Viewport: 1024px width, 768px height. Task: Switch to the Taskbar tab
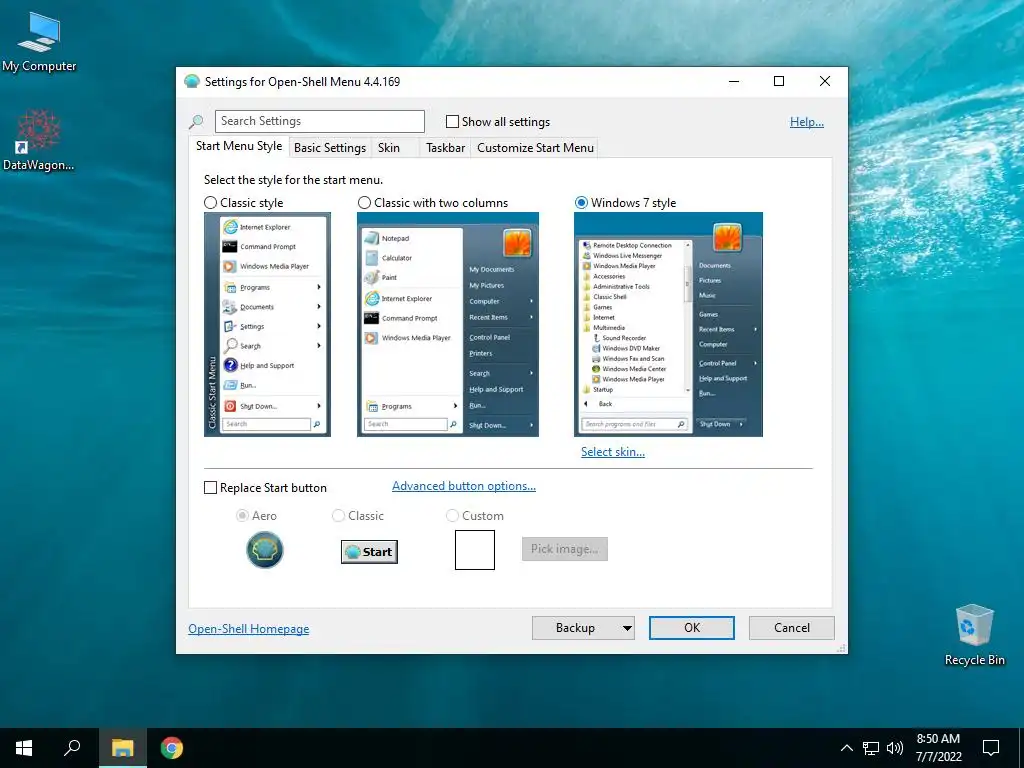pyautogui.click(x=445, y=148)
